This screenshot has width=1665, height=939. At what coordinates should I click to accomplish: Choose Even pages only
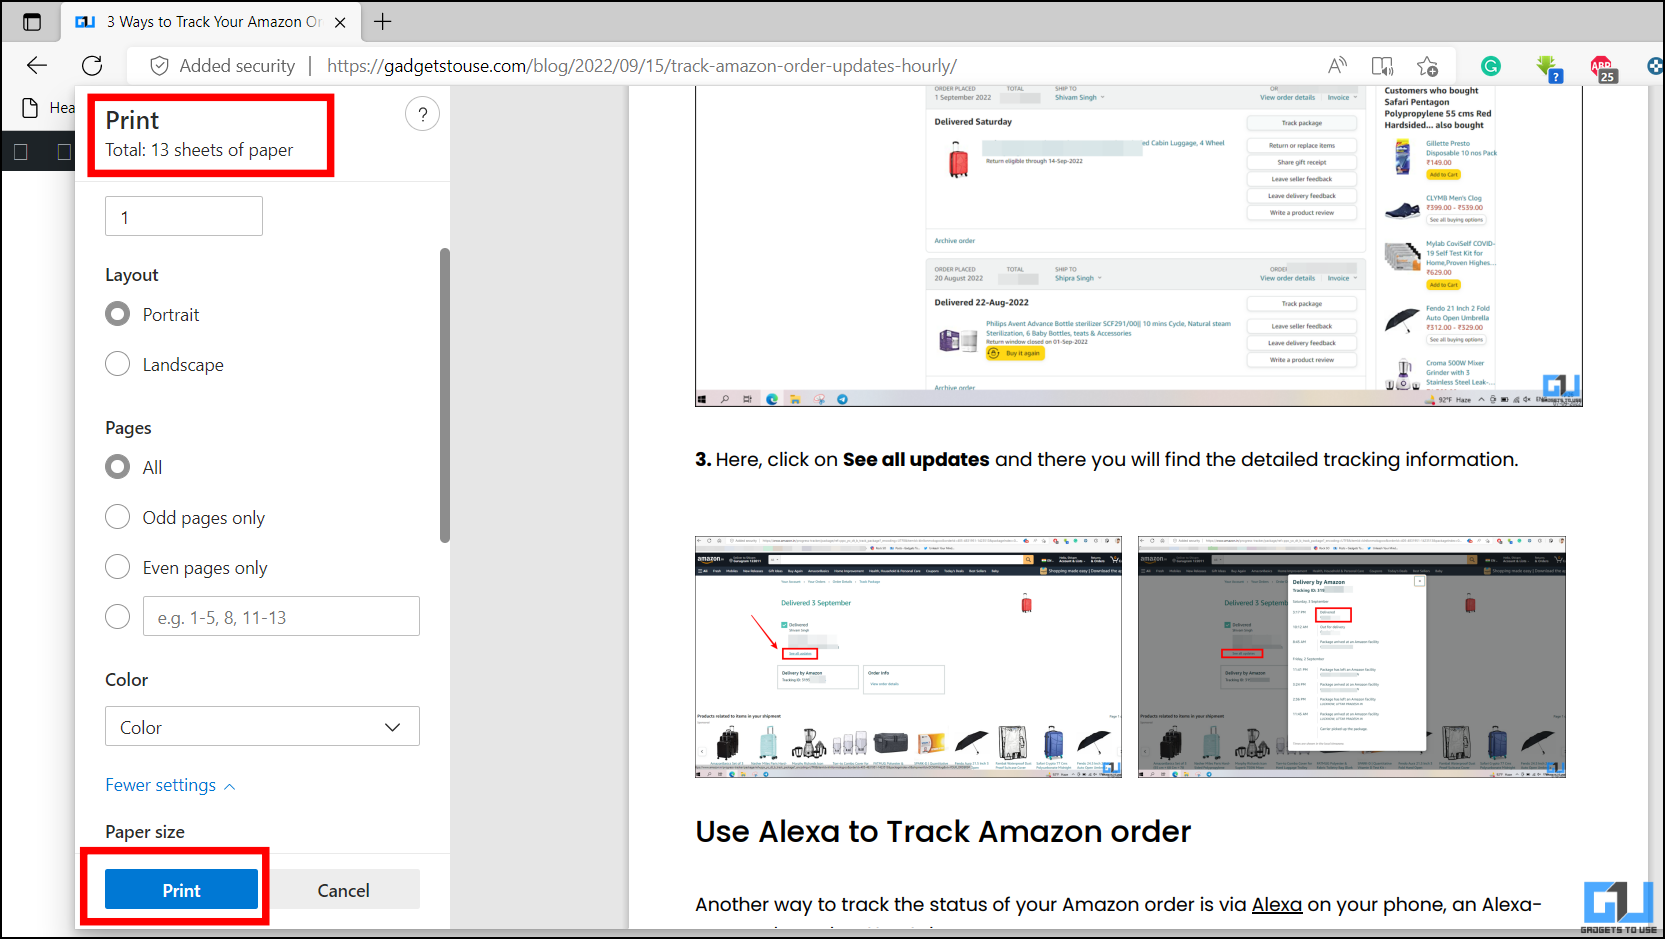(x=118, y=567)
